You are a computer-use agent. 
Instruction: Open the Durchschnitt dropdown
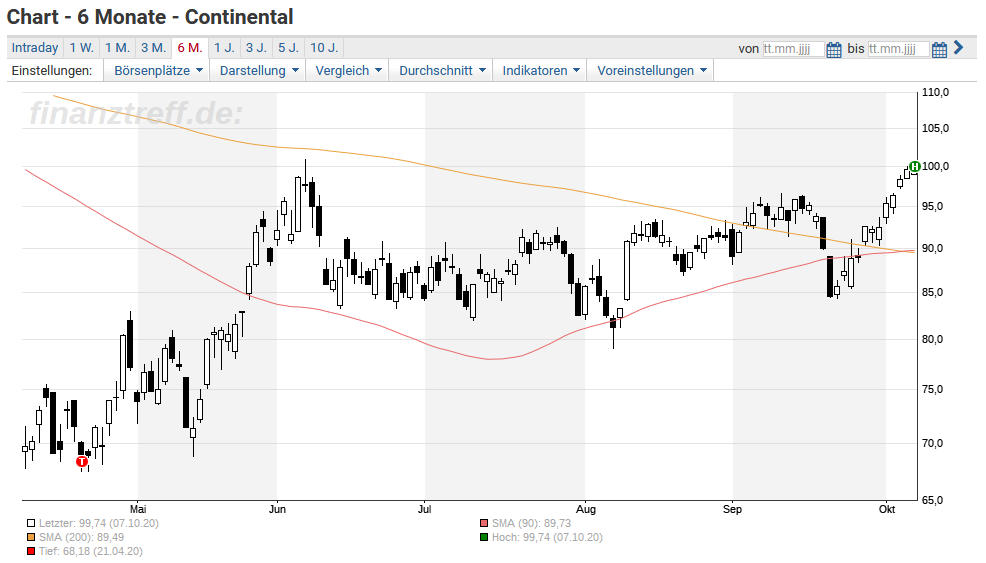pyautogui.click(x=441, y=70)
